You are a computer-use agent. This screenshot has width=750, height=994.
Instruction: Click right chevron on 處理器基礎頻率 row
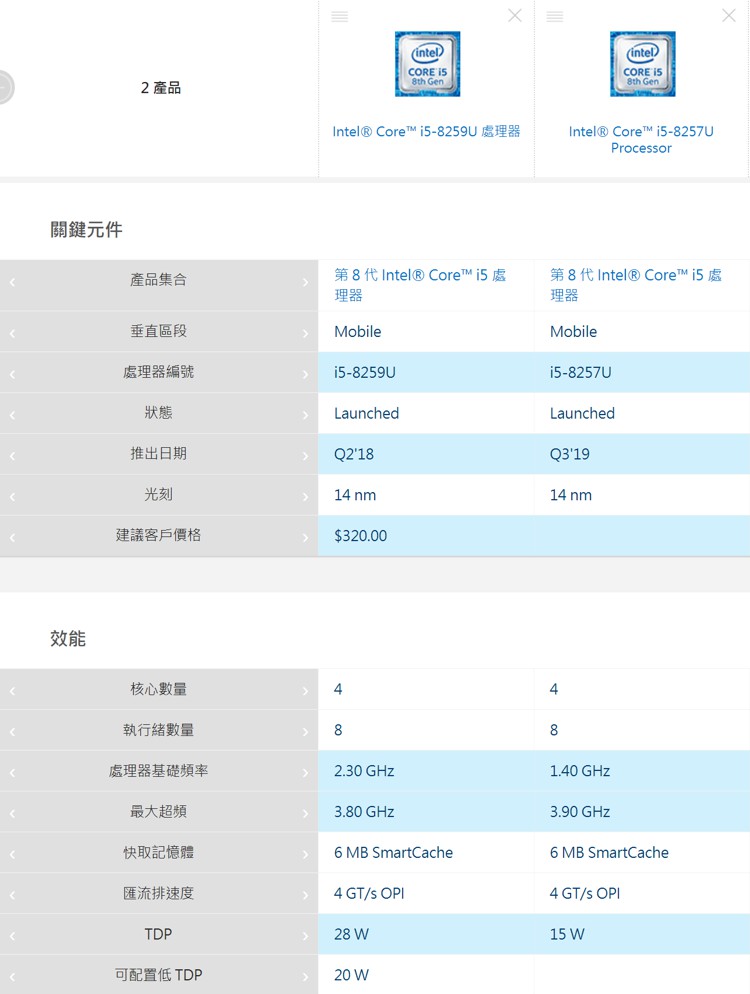(x=306, y=773)
